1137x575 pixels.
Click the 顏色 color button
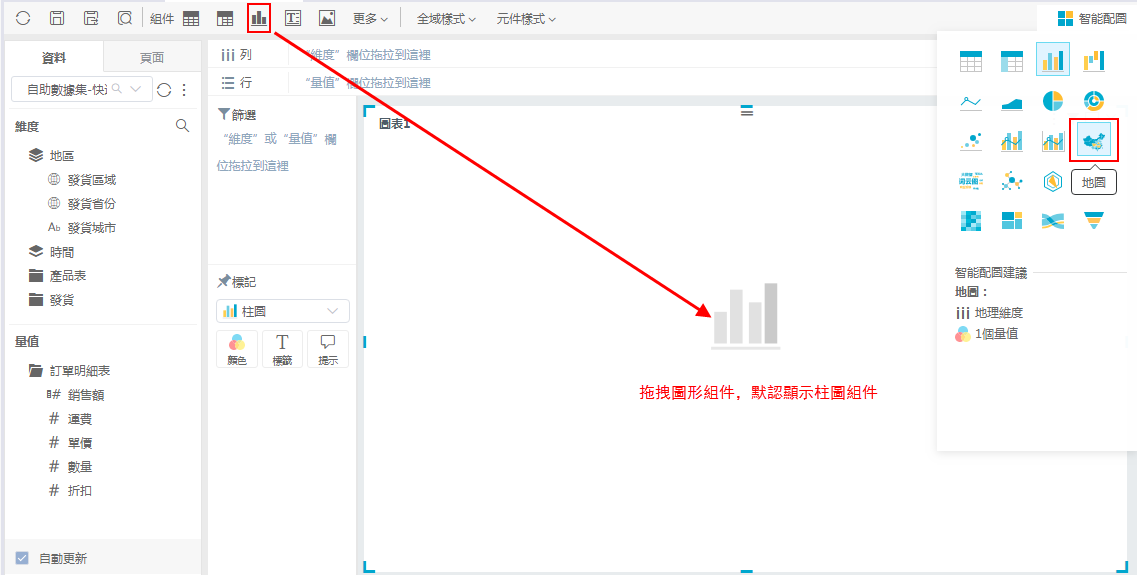237,349
